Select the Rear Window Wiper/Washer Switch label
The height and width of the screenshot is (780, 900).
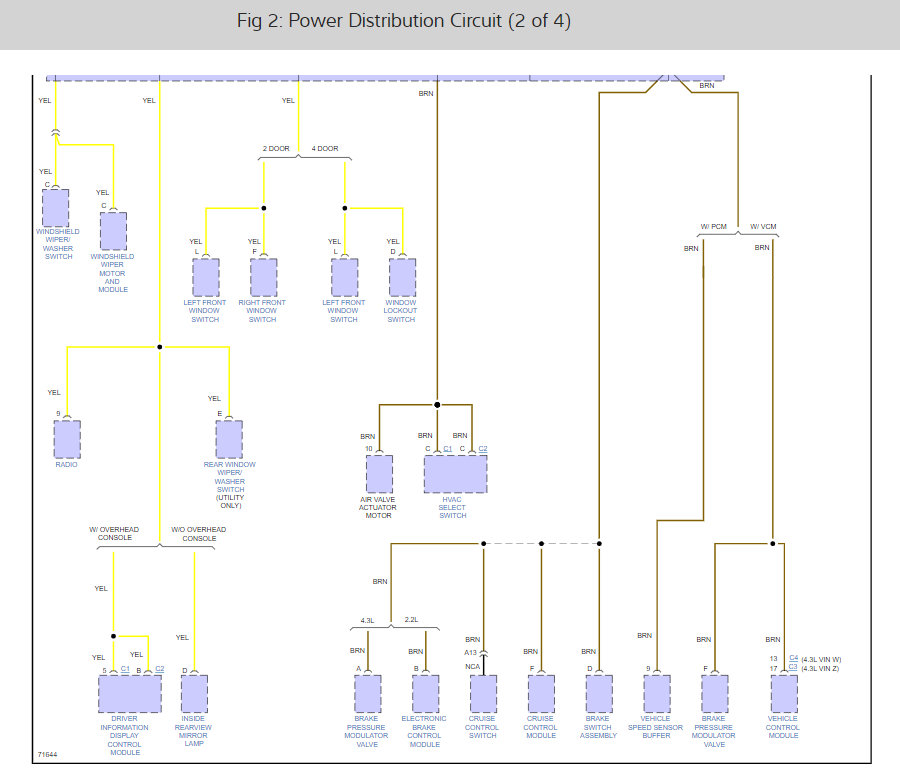pyautogui.click(x=230, y=477)
